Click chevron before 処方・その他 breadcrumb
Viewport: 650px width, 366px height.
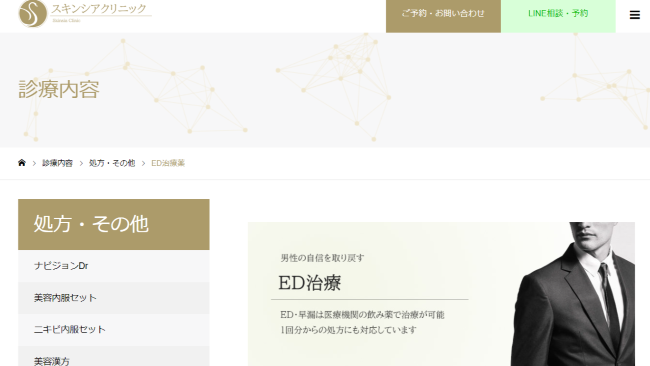81,163
